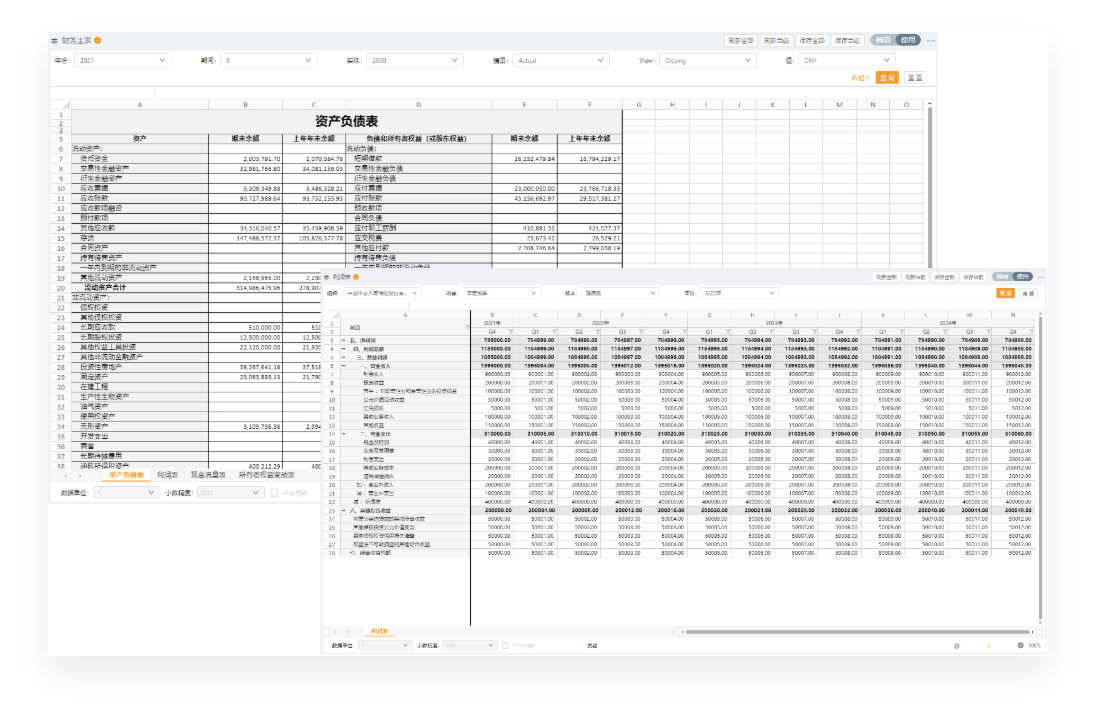
Task: Switch the 利润表 window to 使用 mode
Action: click(x=1023, y=277)
